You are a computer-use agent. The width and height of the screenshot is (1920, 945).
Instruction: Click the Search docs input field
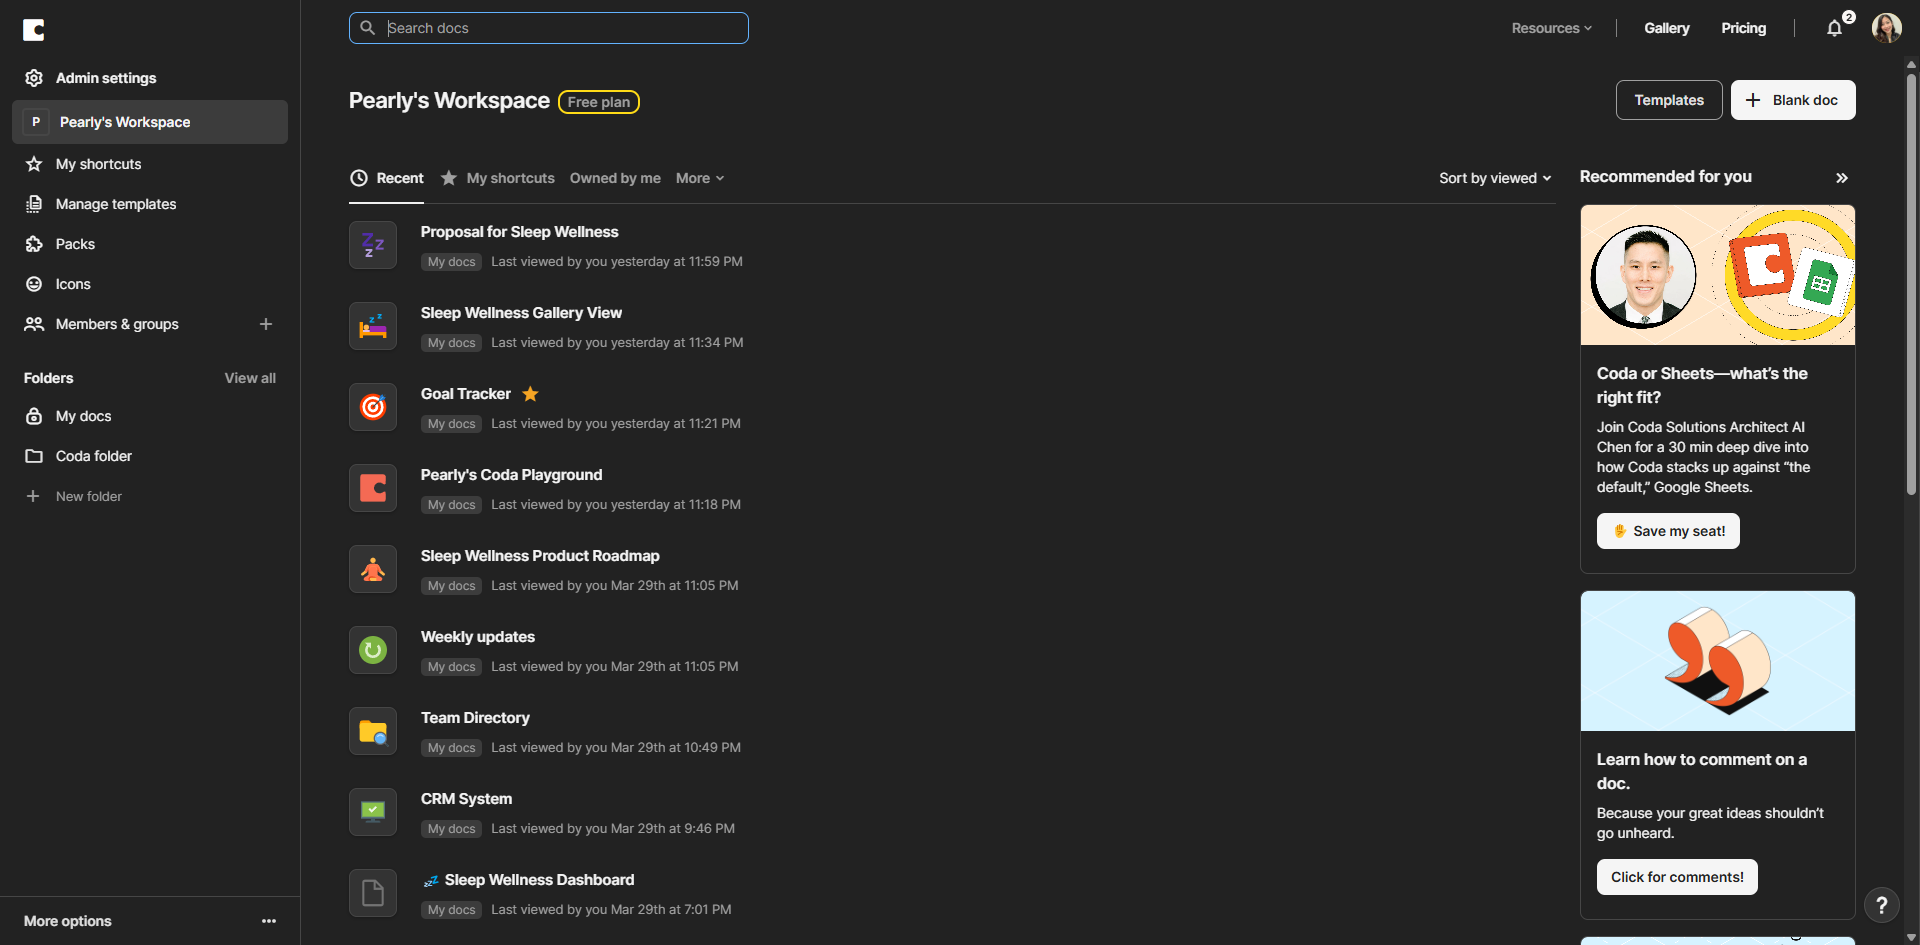point(549,28)
